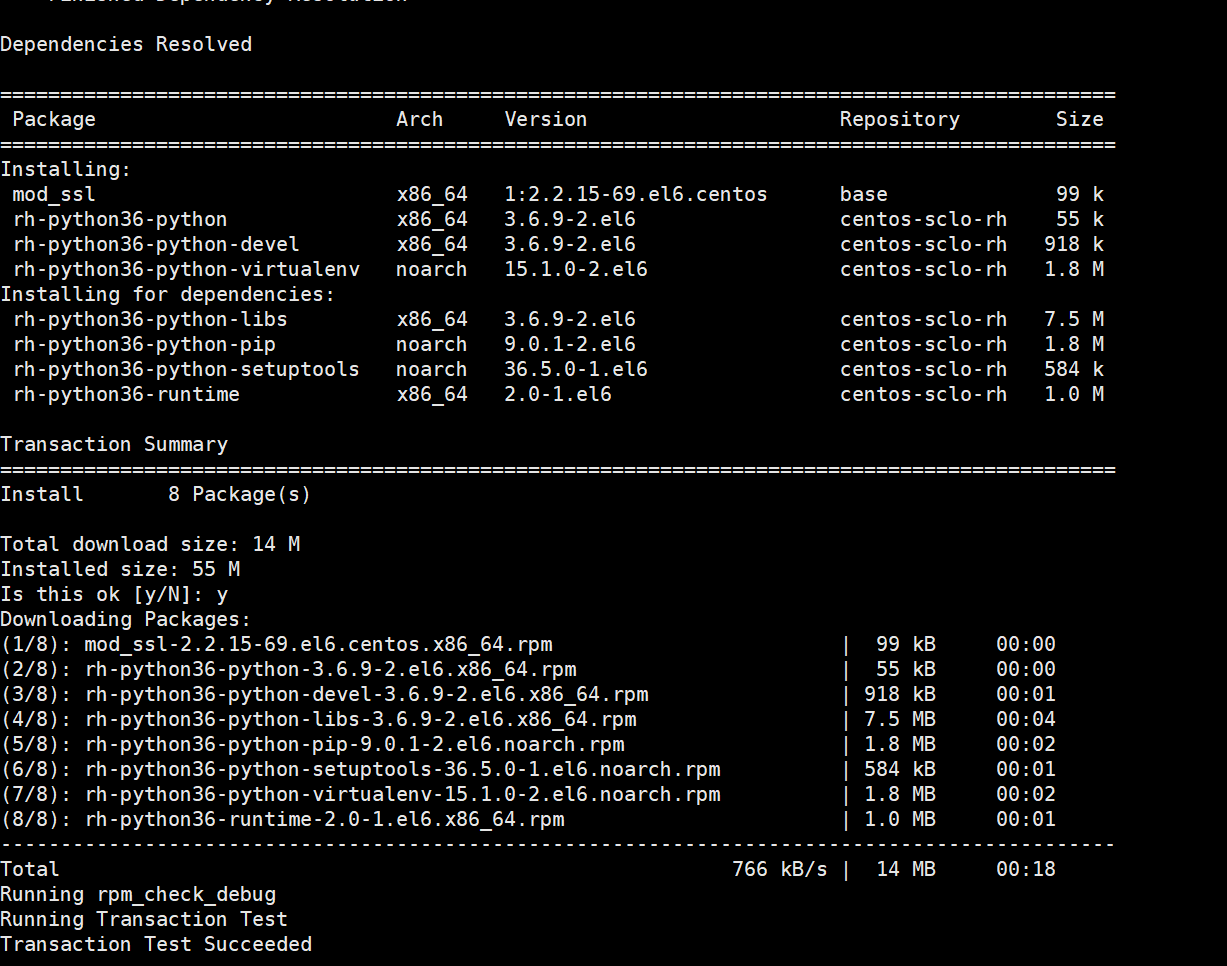Click rh-python36-python-setuptools package name in table

[x=186, y=369]
